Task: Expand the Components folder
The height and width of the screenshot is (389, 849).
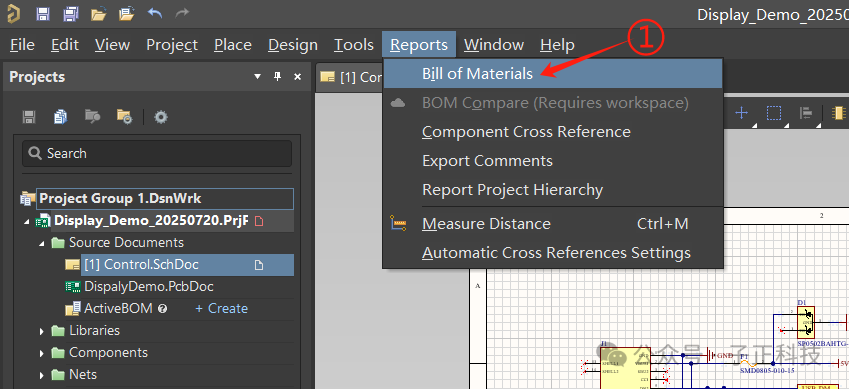Action: click(x=42, y=353)
